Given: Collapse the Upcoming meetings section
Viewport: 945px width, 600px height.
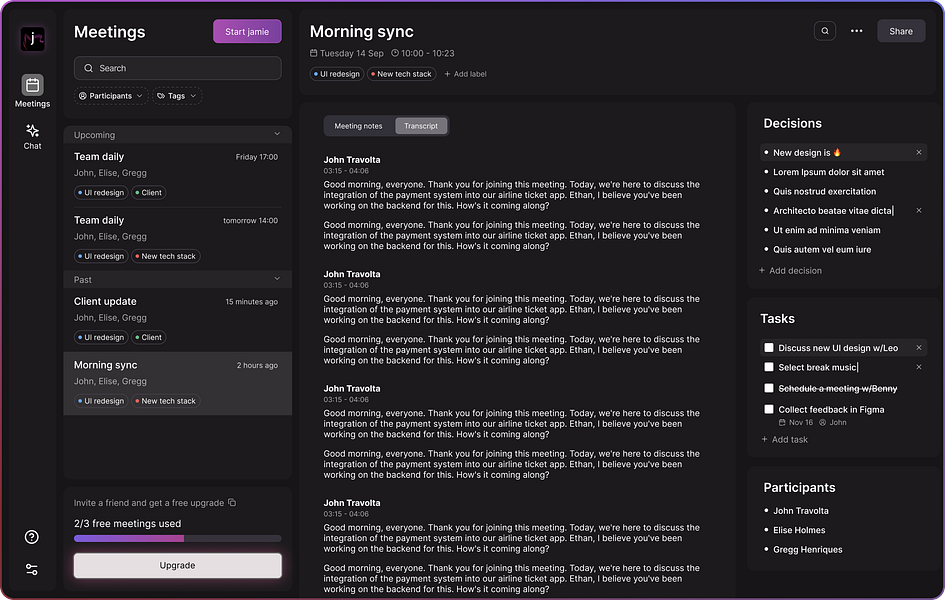Looking at the screenshot, I should click(277, 135).
